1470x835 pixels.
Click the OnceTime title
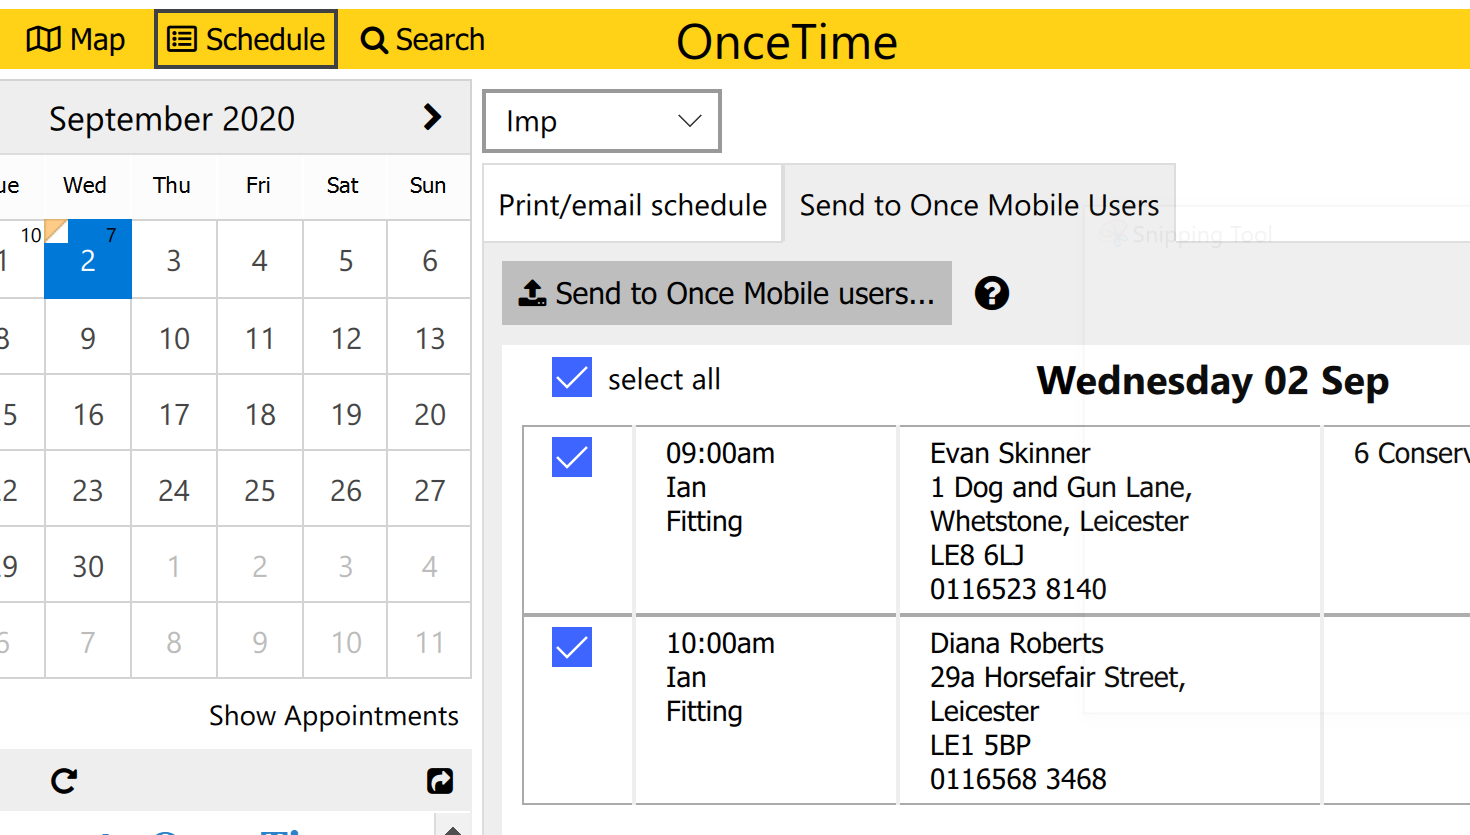pos(787,42)
